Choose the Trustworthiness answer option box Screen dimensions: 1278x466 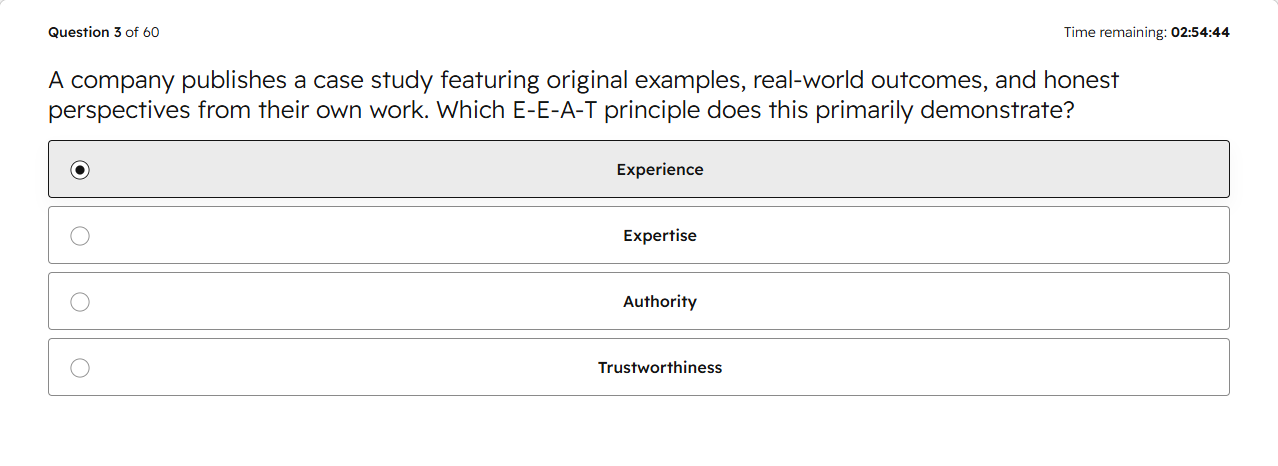pos(639,367)
